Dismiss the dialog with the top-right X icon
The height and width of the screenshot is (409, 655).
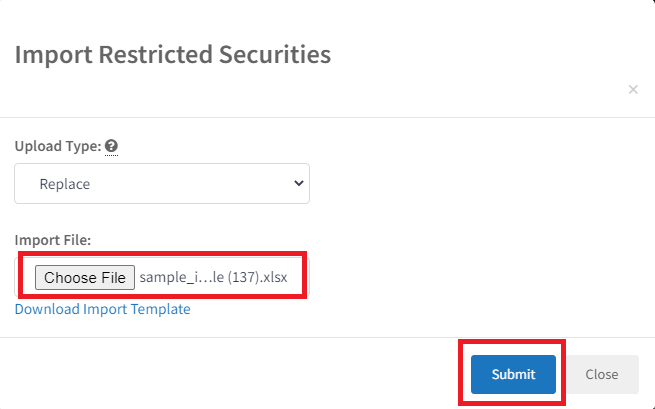pos(633,89)
